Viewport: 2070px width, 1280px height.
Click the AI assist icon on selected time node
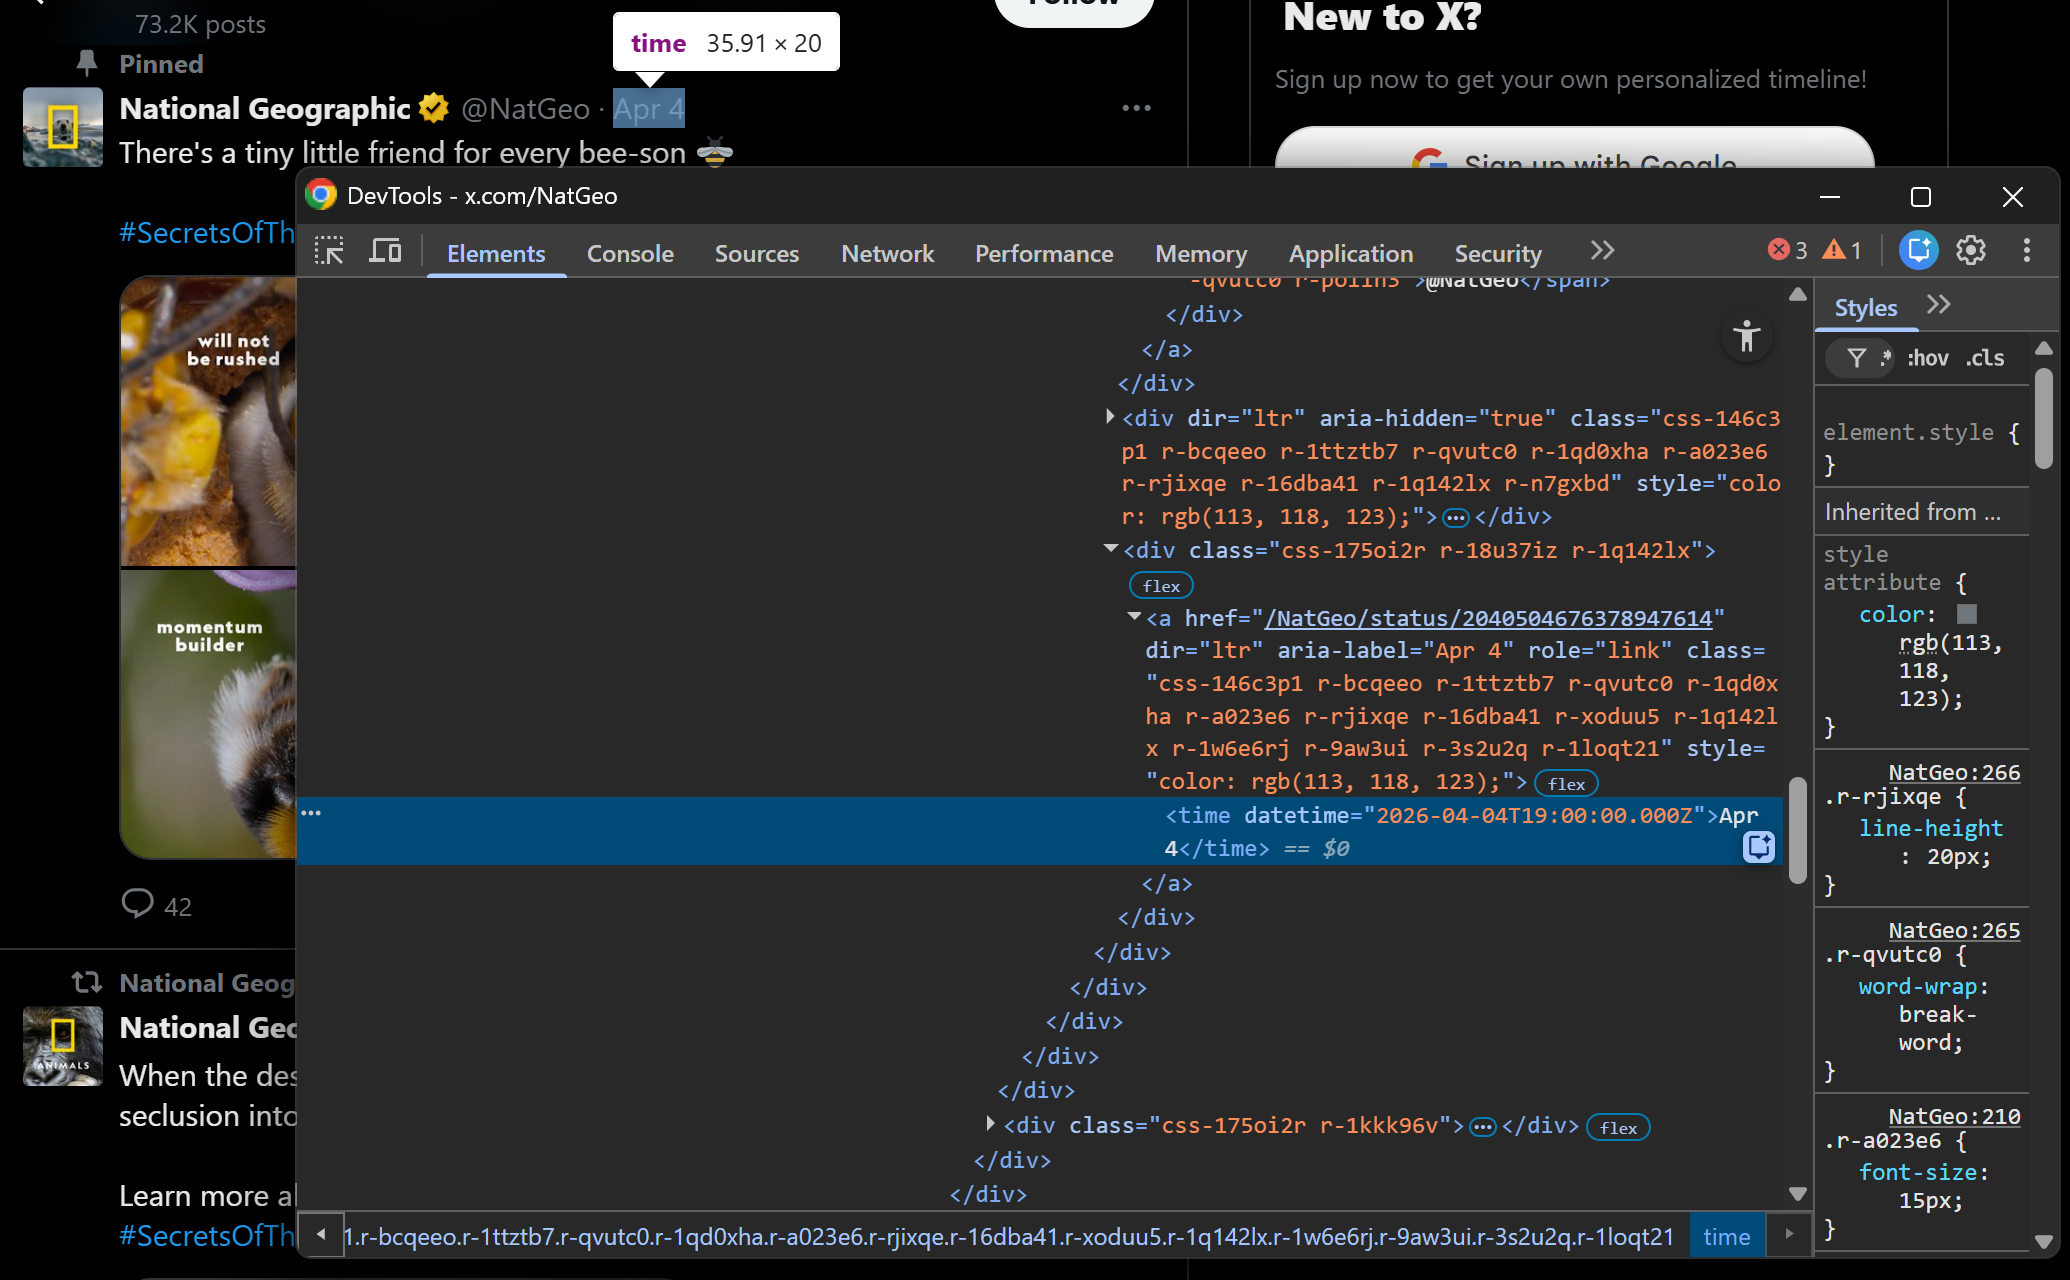pos(1759,847)
